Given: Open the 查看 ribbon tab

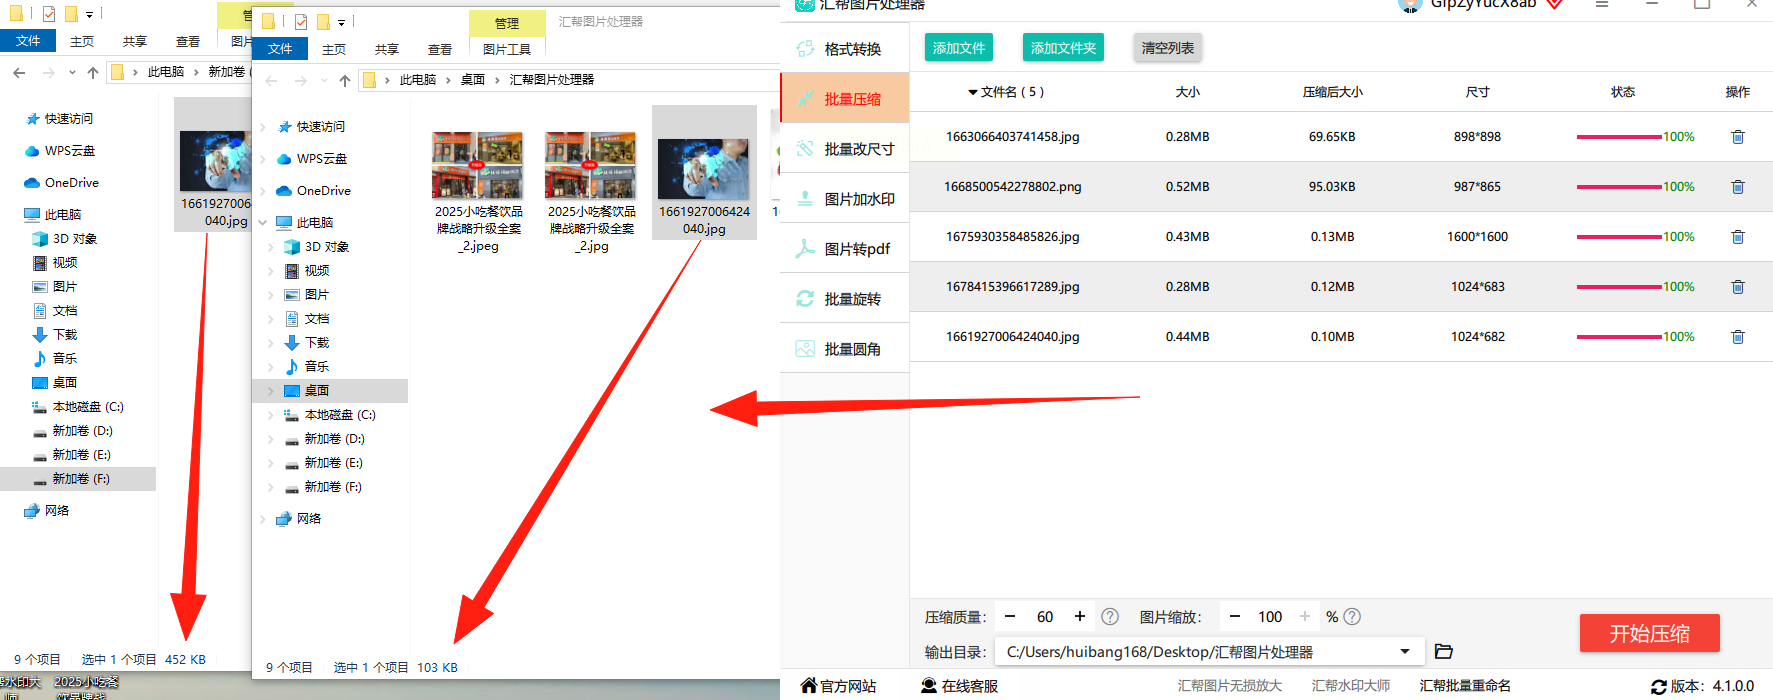Looking at the screenshot, I should (x=440, y=49).
